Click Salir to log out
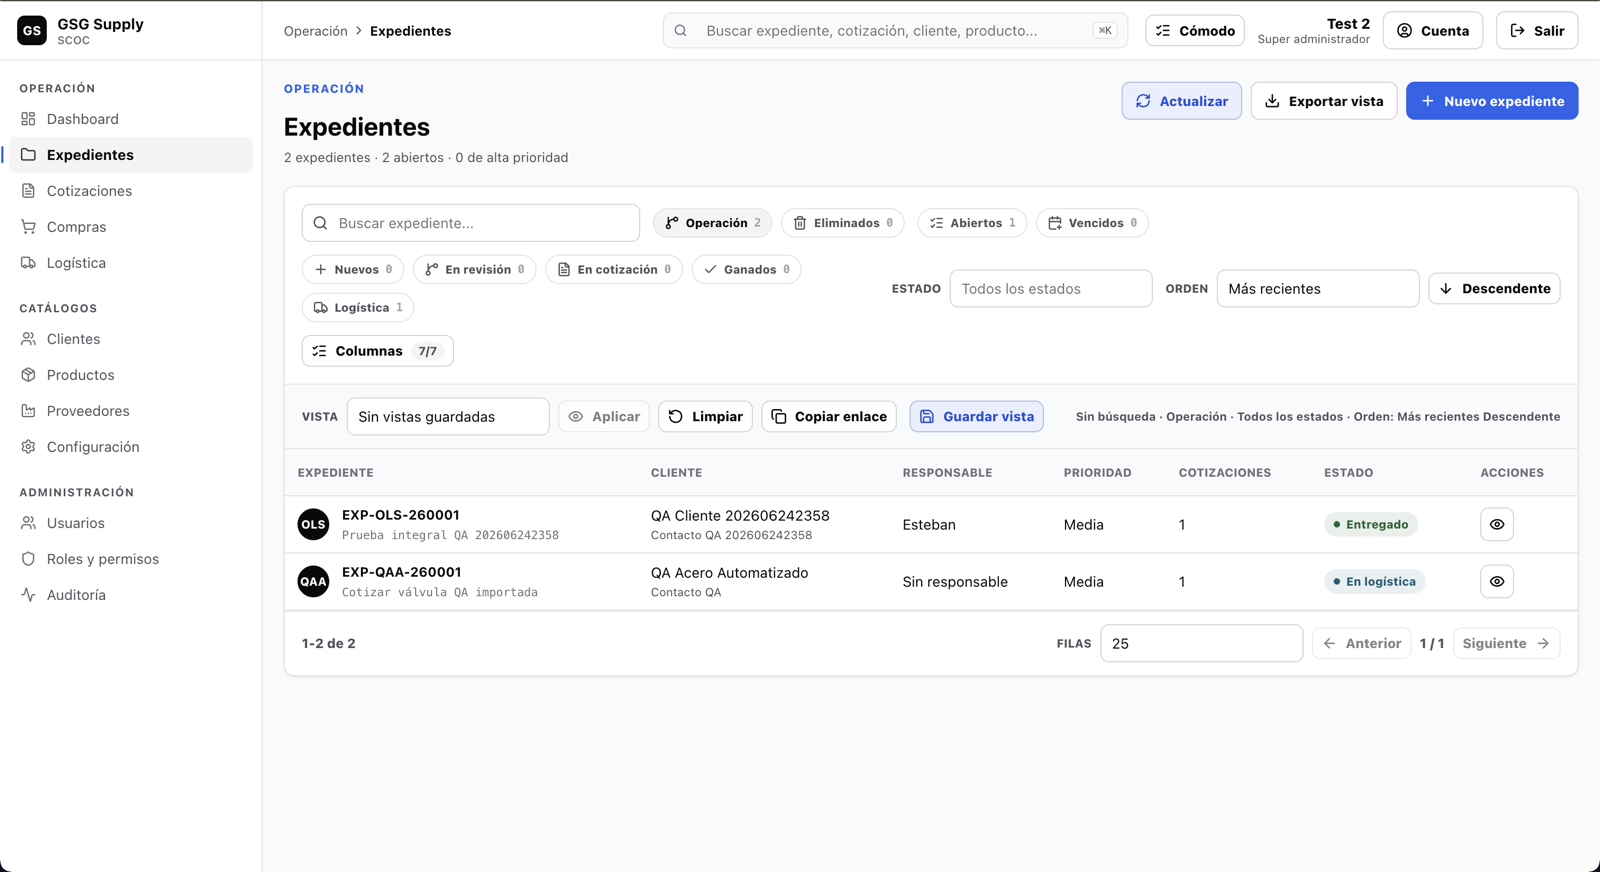The image size is (1600, 872). pos(1537,31)
